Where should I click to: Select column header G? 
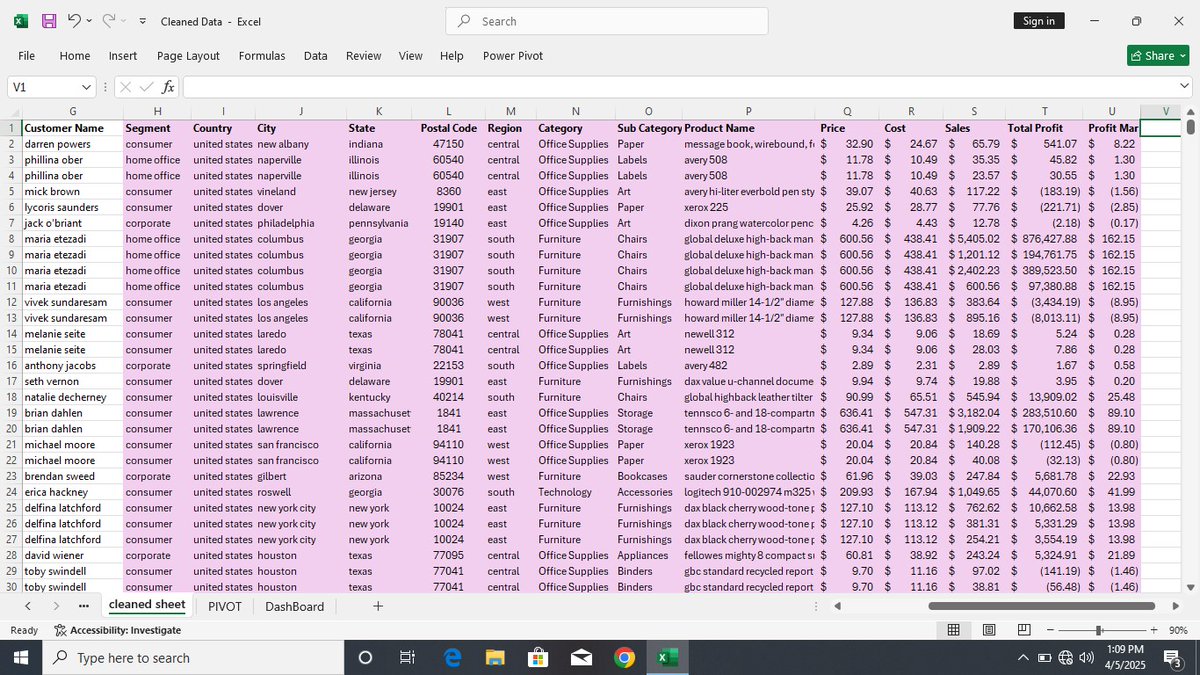[72, 112]
